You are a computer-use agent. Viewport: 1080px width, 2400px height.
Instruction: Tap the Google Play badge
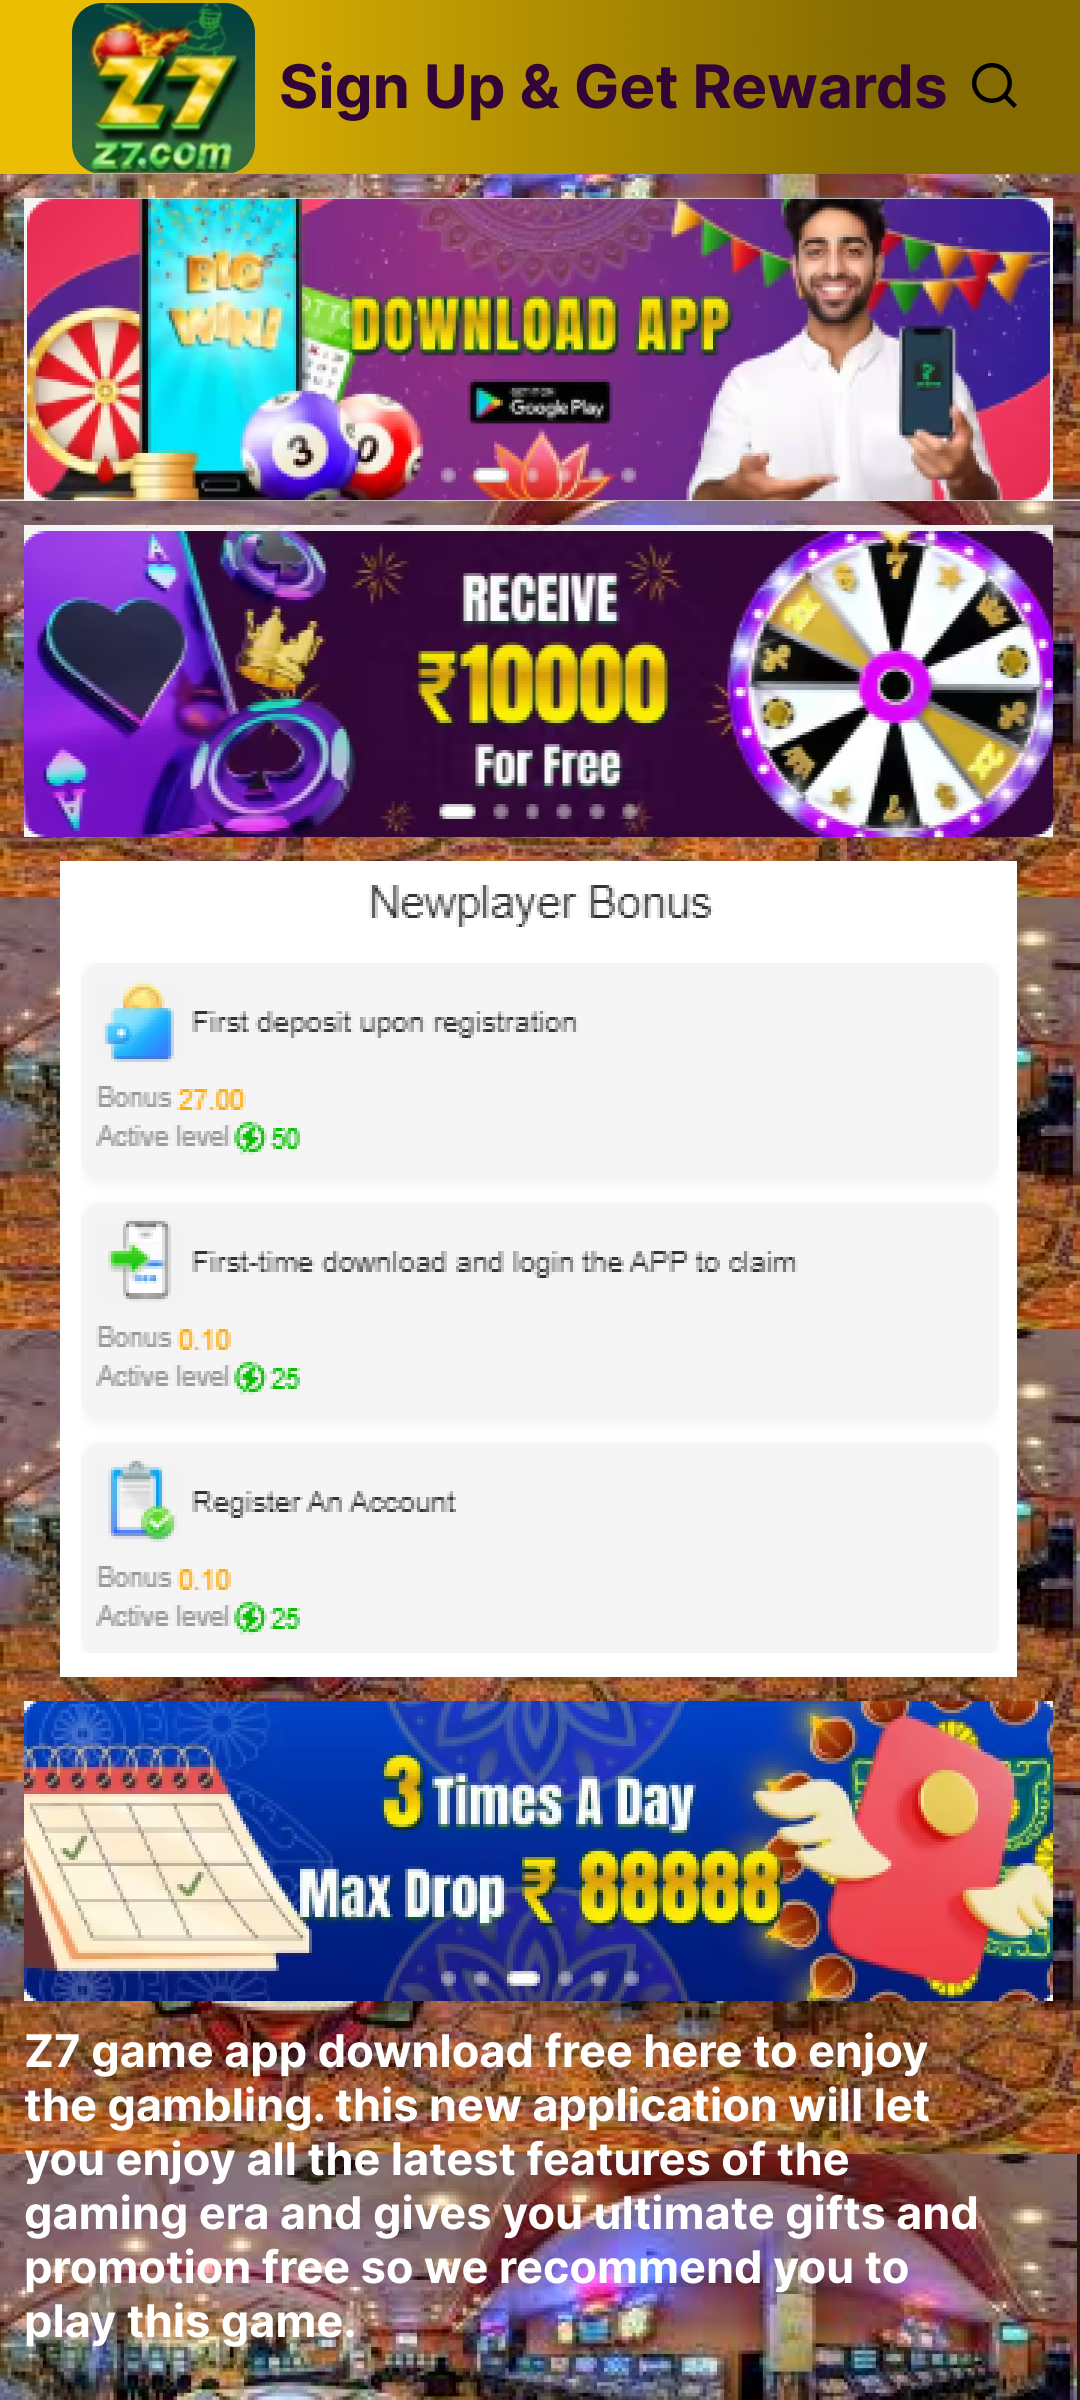point(540,403)
